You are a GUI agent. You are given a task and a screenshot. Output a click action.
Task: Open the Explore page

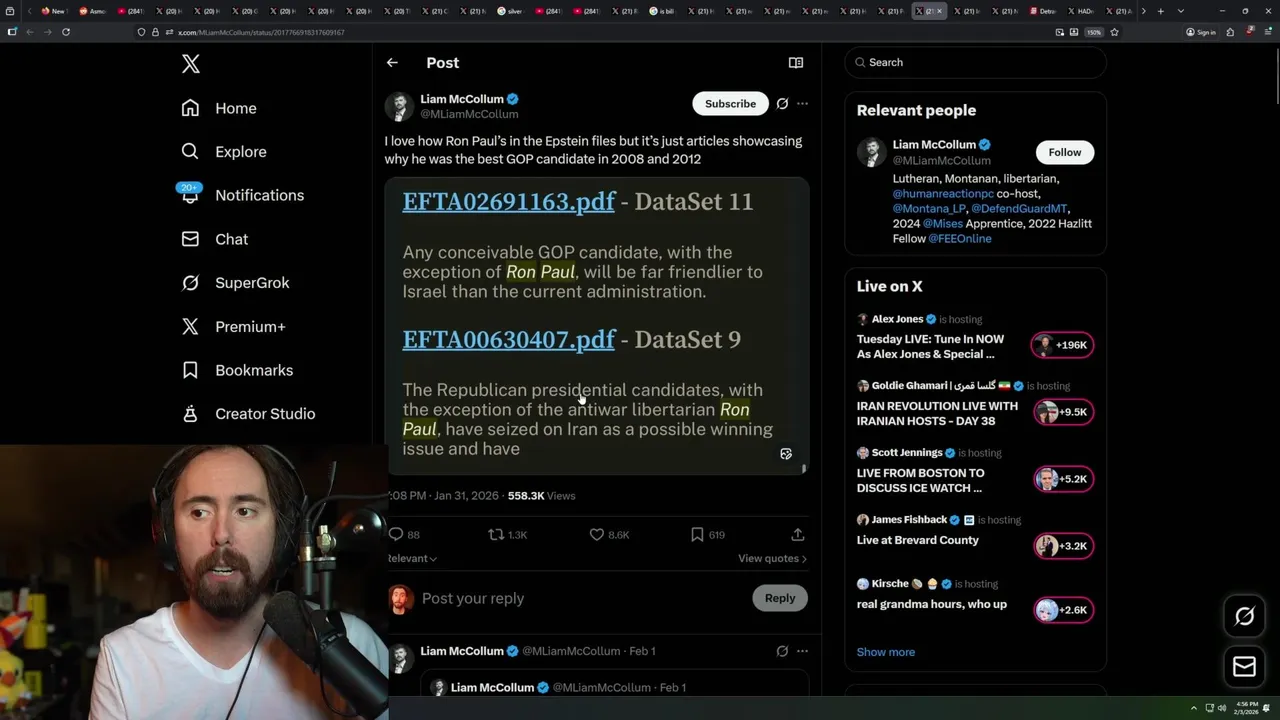click(224, 152)
